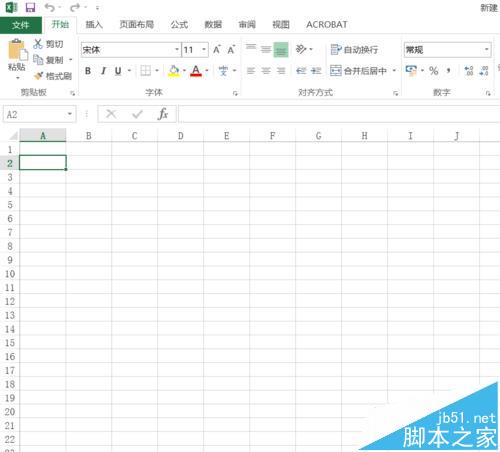The width and height of the screenshot is (500, 452).
Task: Apply yellow fill color to cell
Action: coord(174,71)
